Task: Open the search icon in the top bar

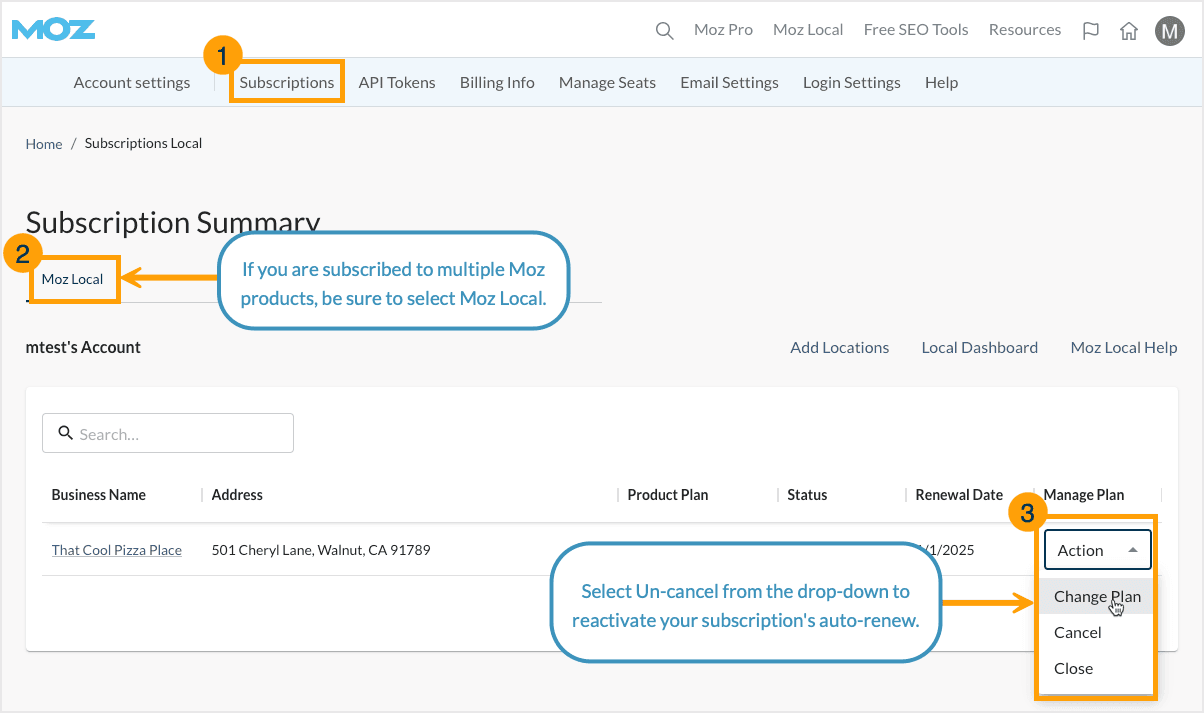Action: (664, 30)
